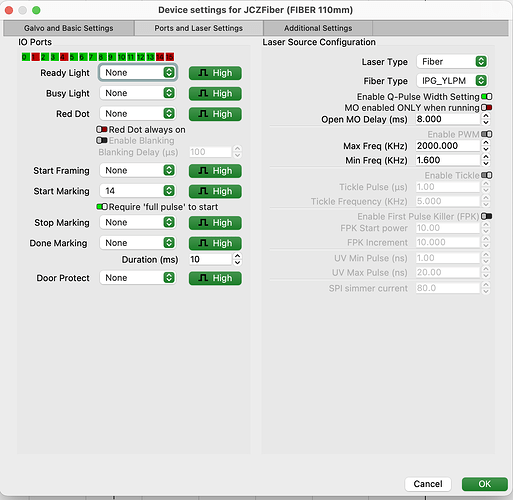Click FPK Increment field

point(448,242)
